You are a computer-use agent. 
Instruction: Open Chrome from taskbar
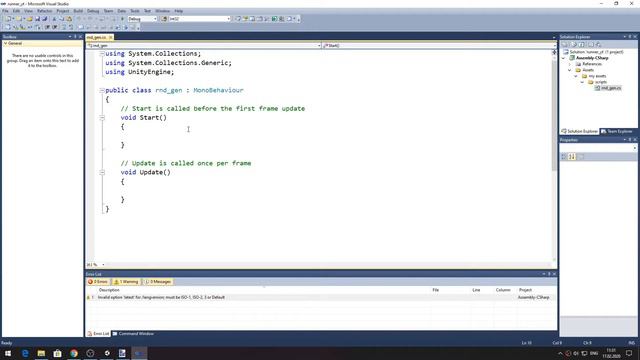pyautogui.click(x=74, y=353)
